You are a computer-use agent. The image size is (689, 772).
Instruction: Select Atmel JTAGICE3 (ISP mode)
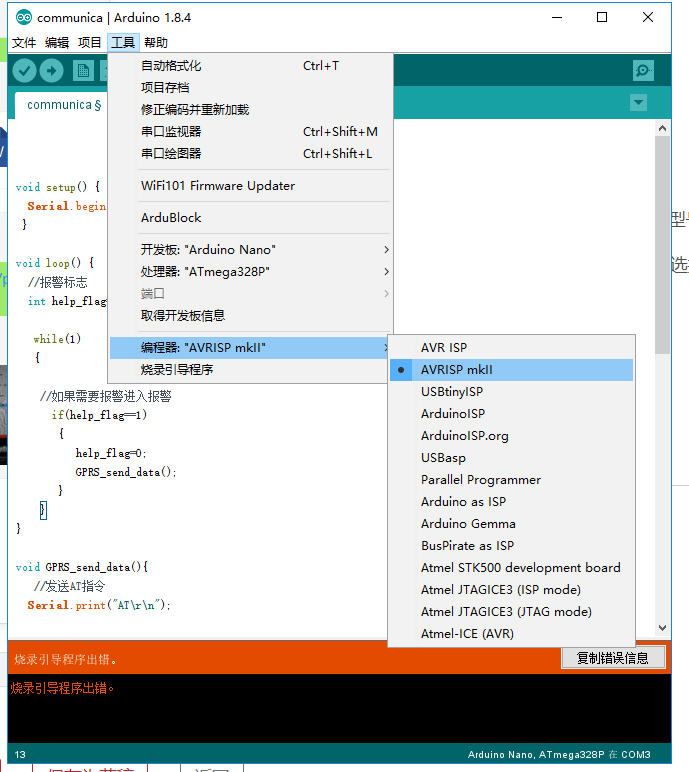click(511, 590)
